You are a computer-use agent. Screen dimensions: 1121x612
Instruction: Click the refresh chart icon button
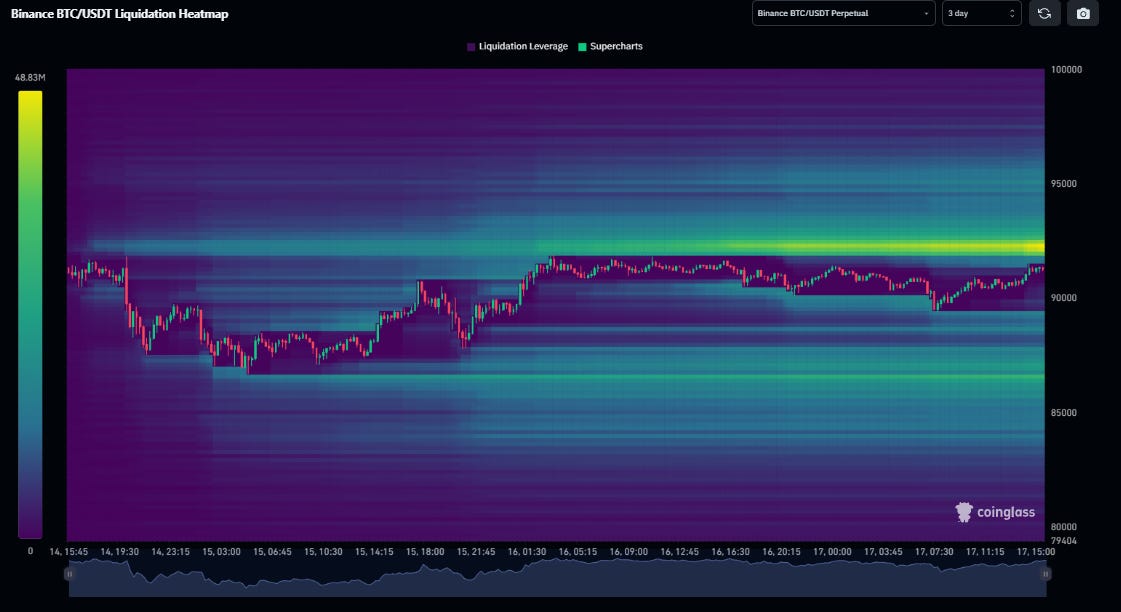pos(1044,14)
